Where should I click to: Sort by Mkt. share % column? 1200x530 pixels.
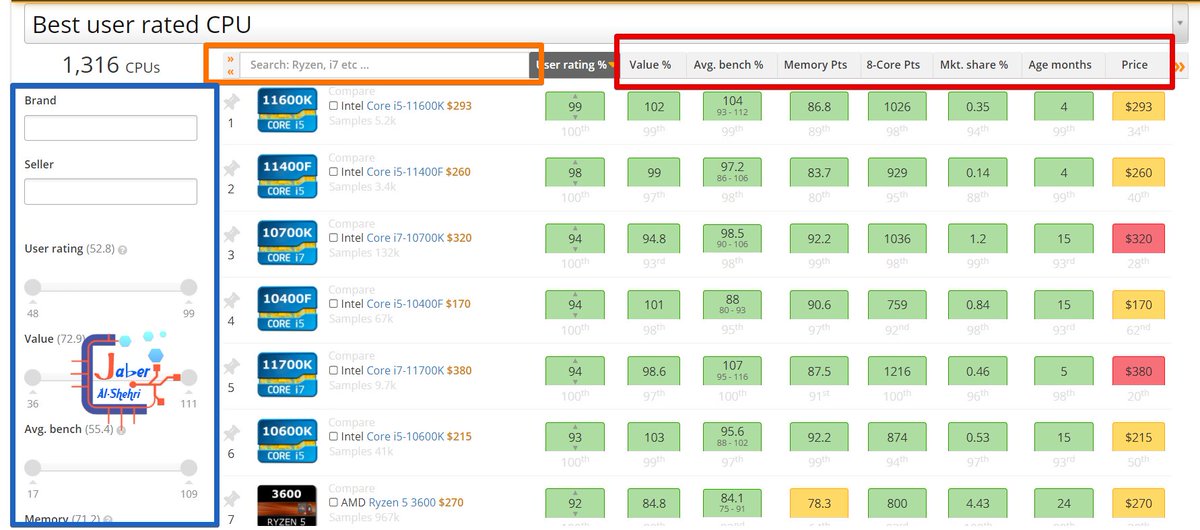click(974, 65)
